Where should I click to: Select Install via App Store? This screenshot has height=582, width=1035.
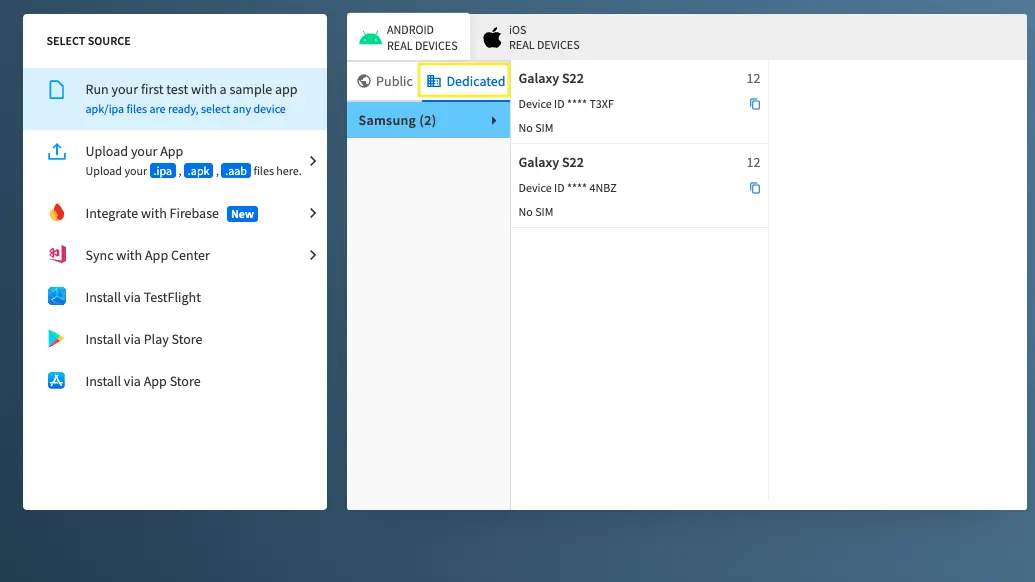175,381
